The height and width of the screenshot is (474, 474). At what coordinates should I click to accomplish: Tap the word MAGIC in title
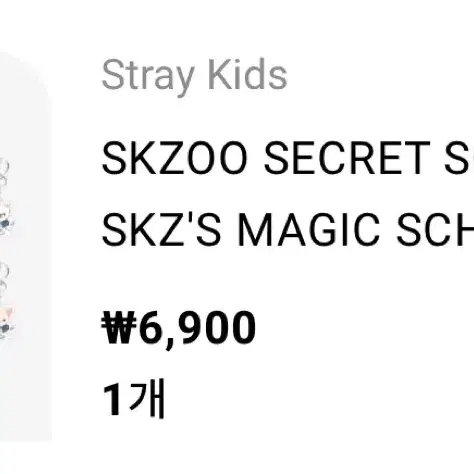coord(309,230)
